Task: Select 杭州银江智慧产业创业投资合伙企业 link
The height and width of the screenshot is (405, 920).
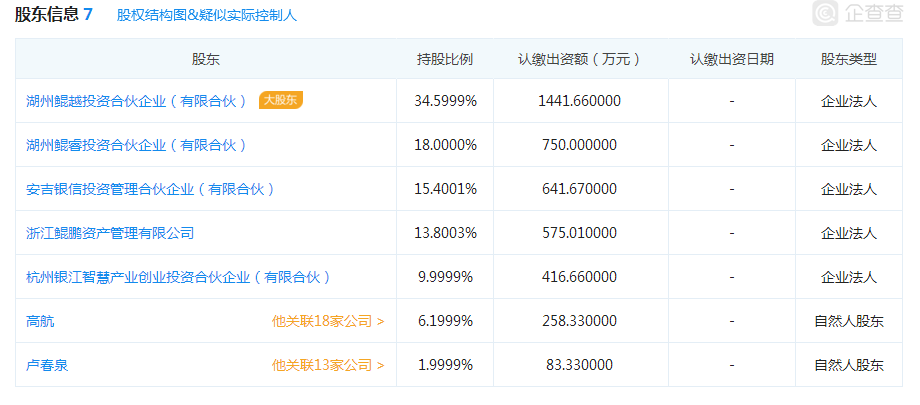Action: point(178,277)
